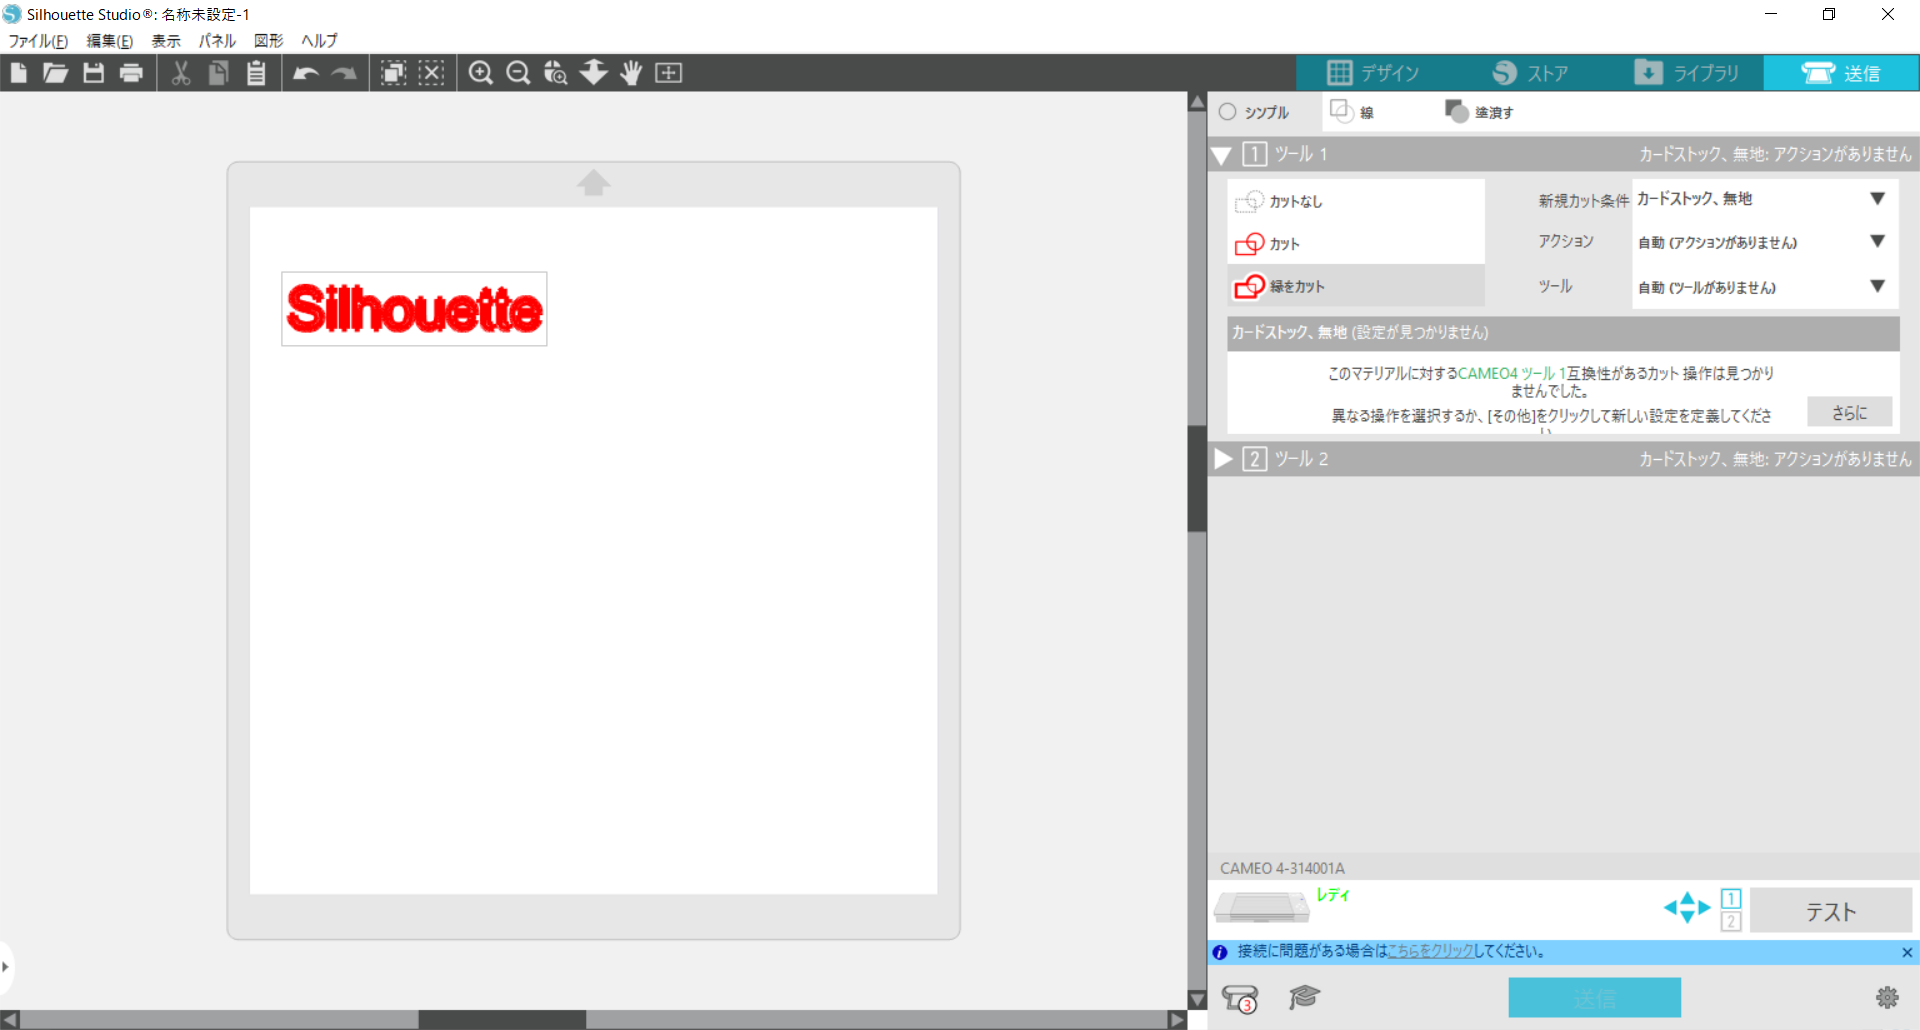Click the Copy icon in the toolbar
The image size is (1920, 1030).
pyautogui.click(x=218, y=73)
